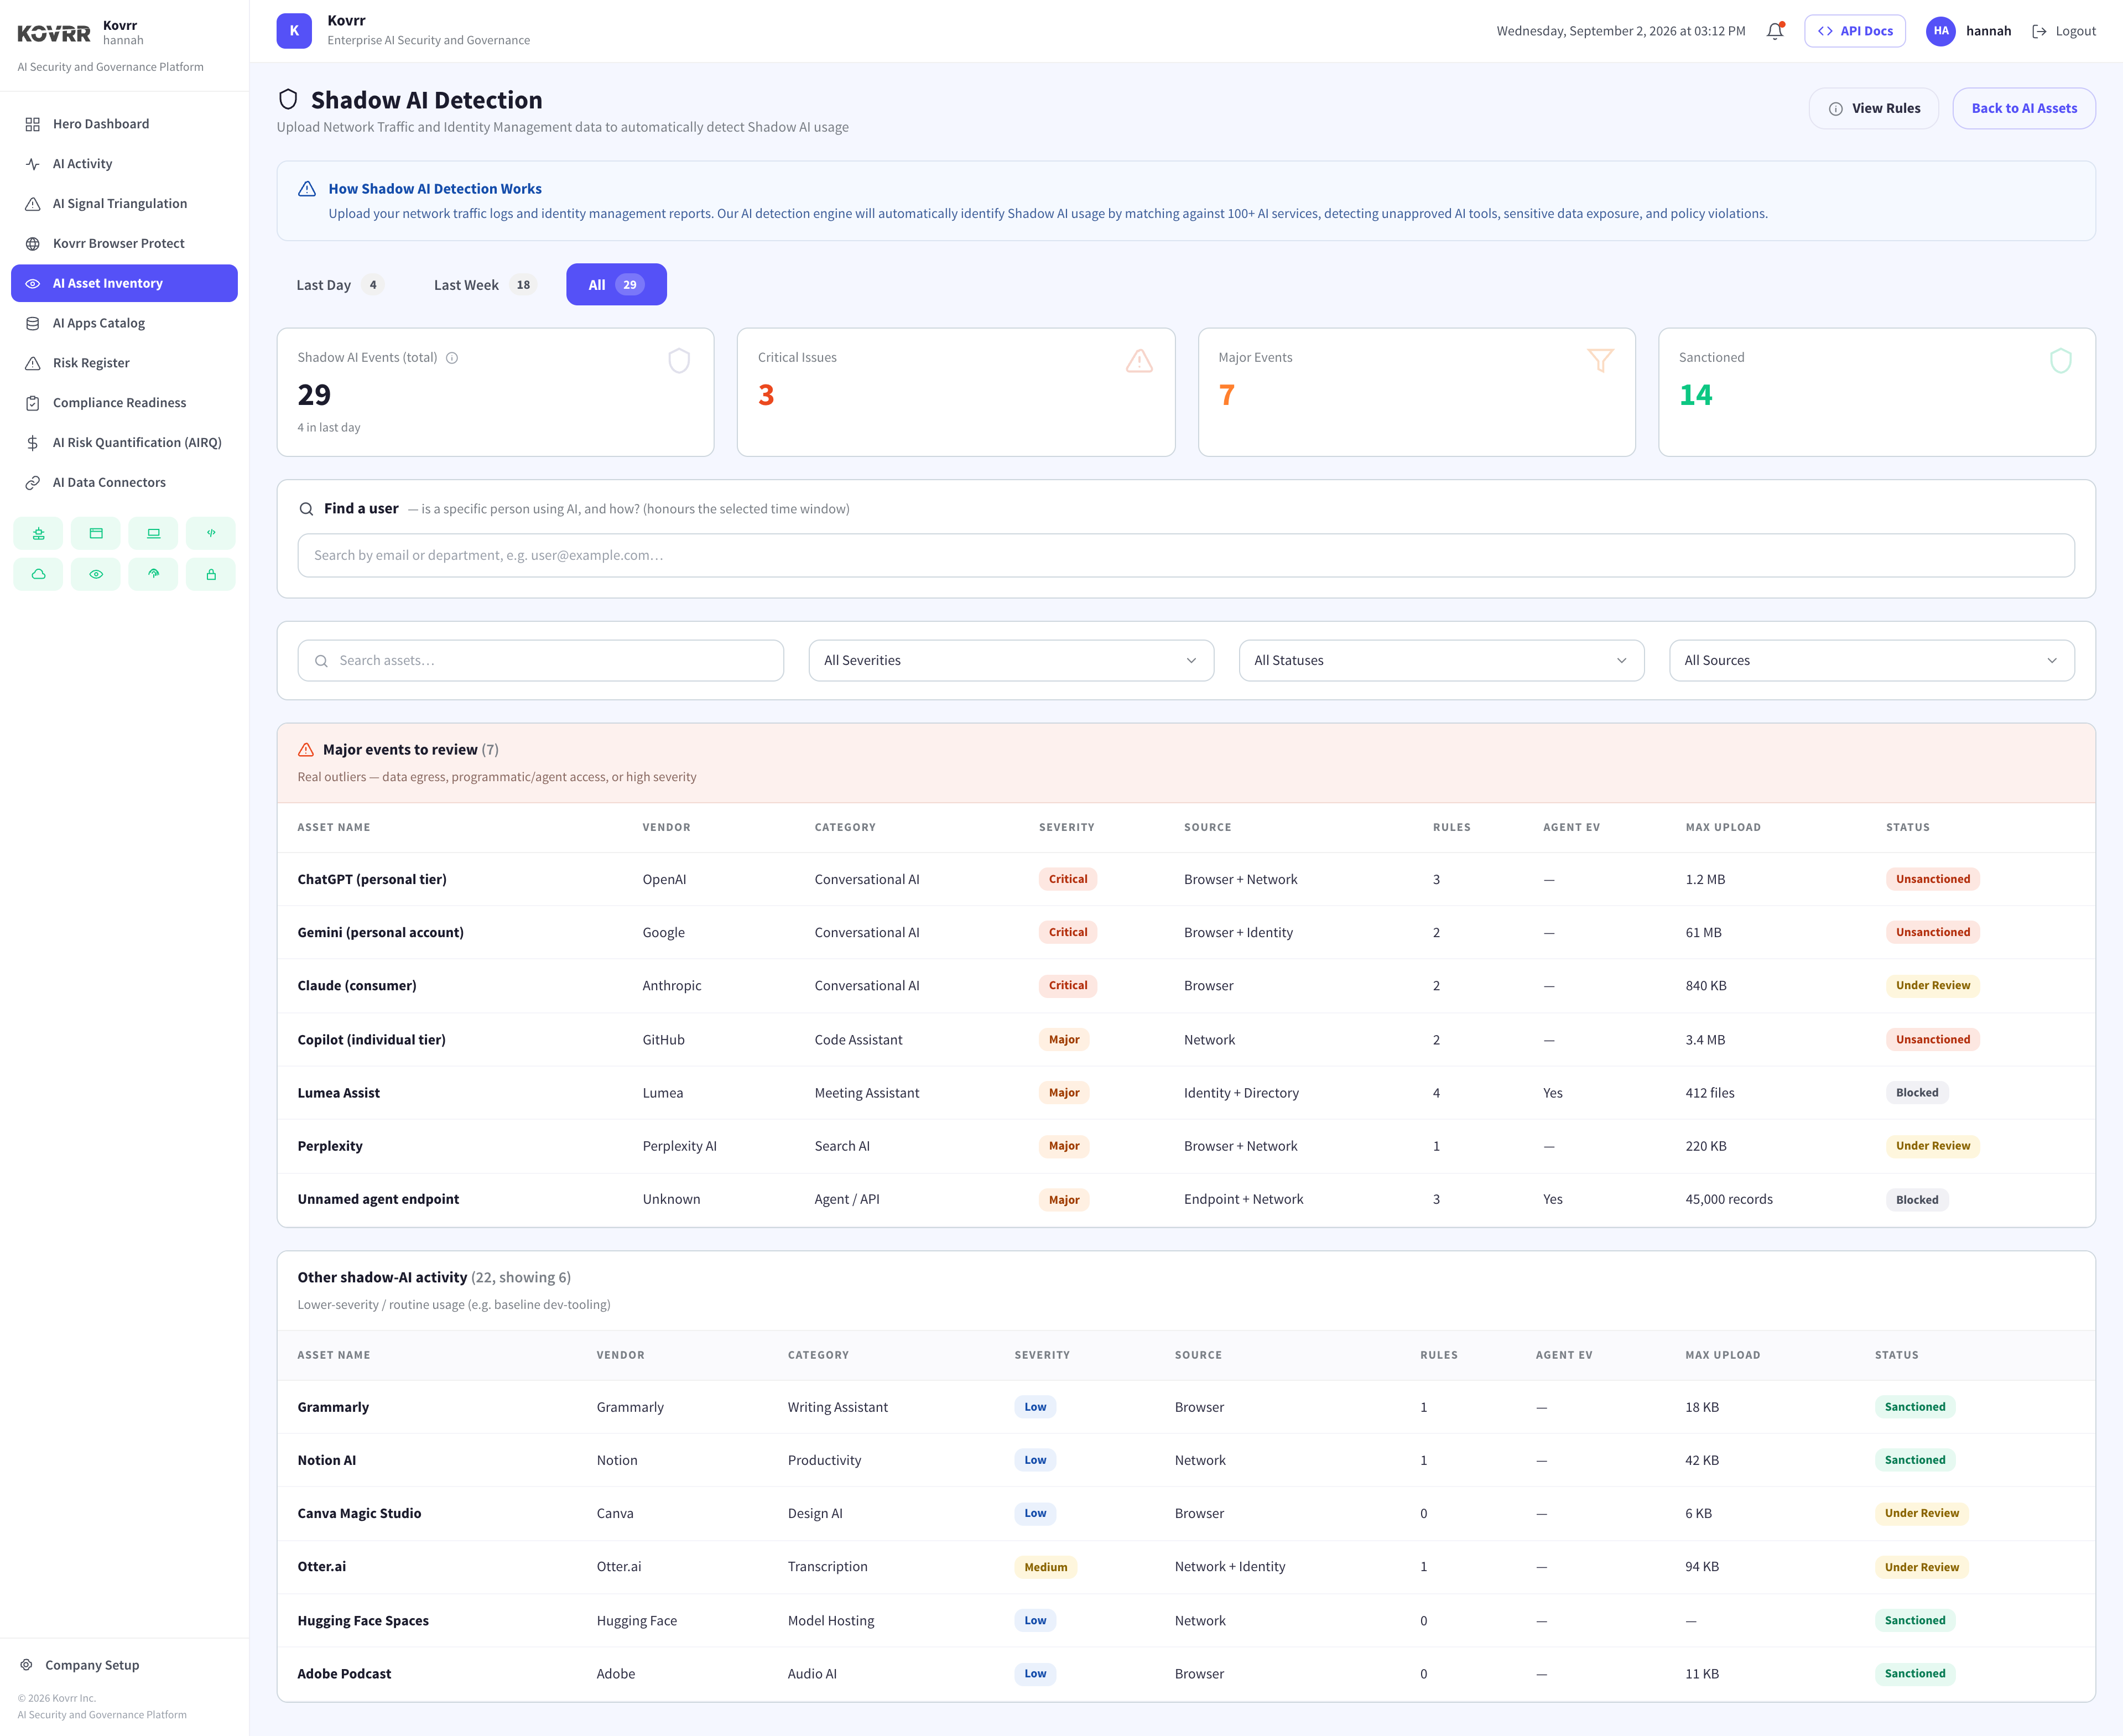This screenshot has height=1736, width=2123.
Task: Click the Blocked status badge for Lumea Assist
Action: (1916, 1093)
